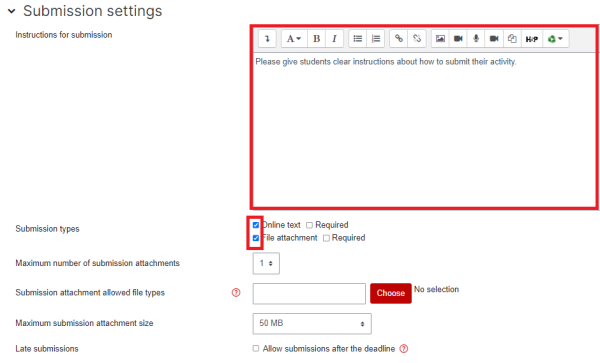The width and height of the screenshot is (600, 363).
Task: Click the red Choose button
Action: click(x=391, y=293)
